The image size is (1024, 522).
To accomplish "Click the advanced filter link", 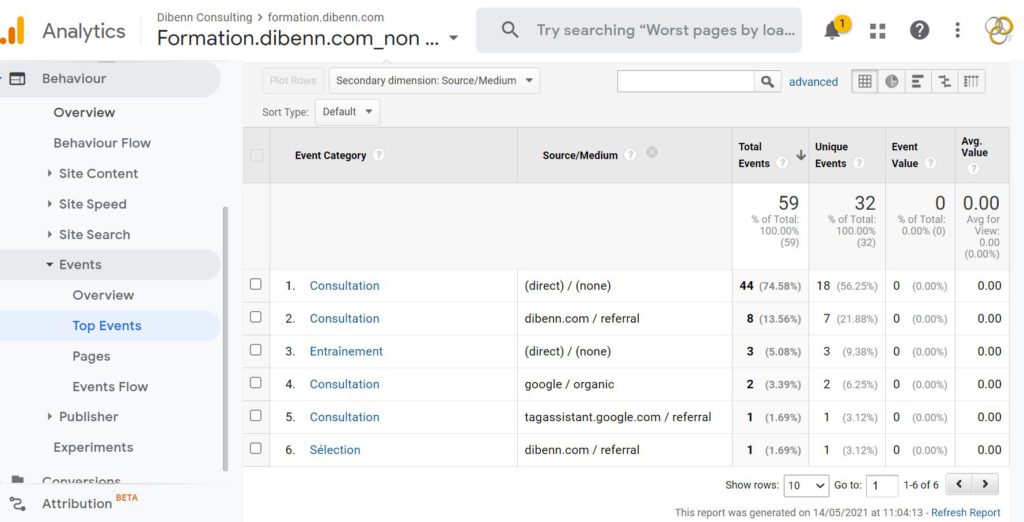I will click(813, 82).
